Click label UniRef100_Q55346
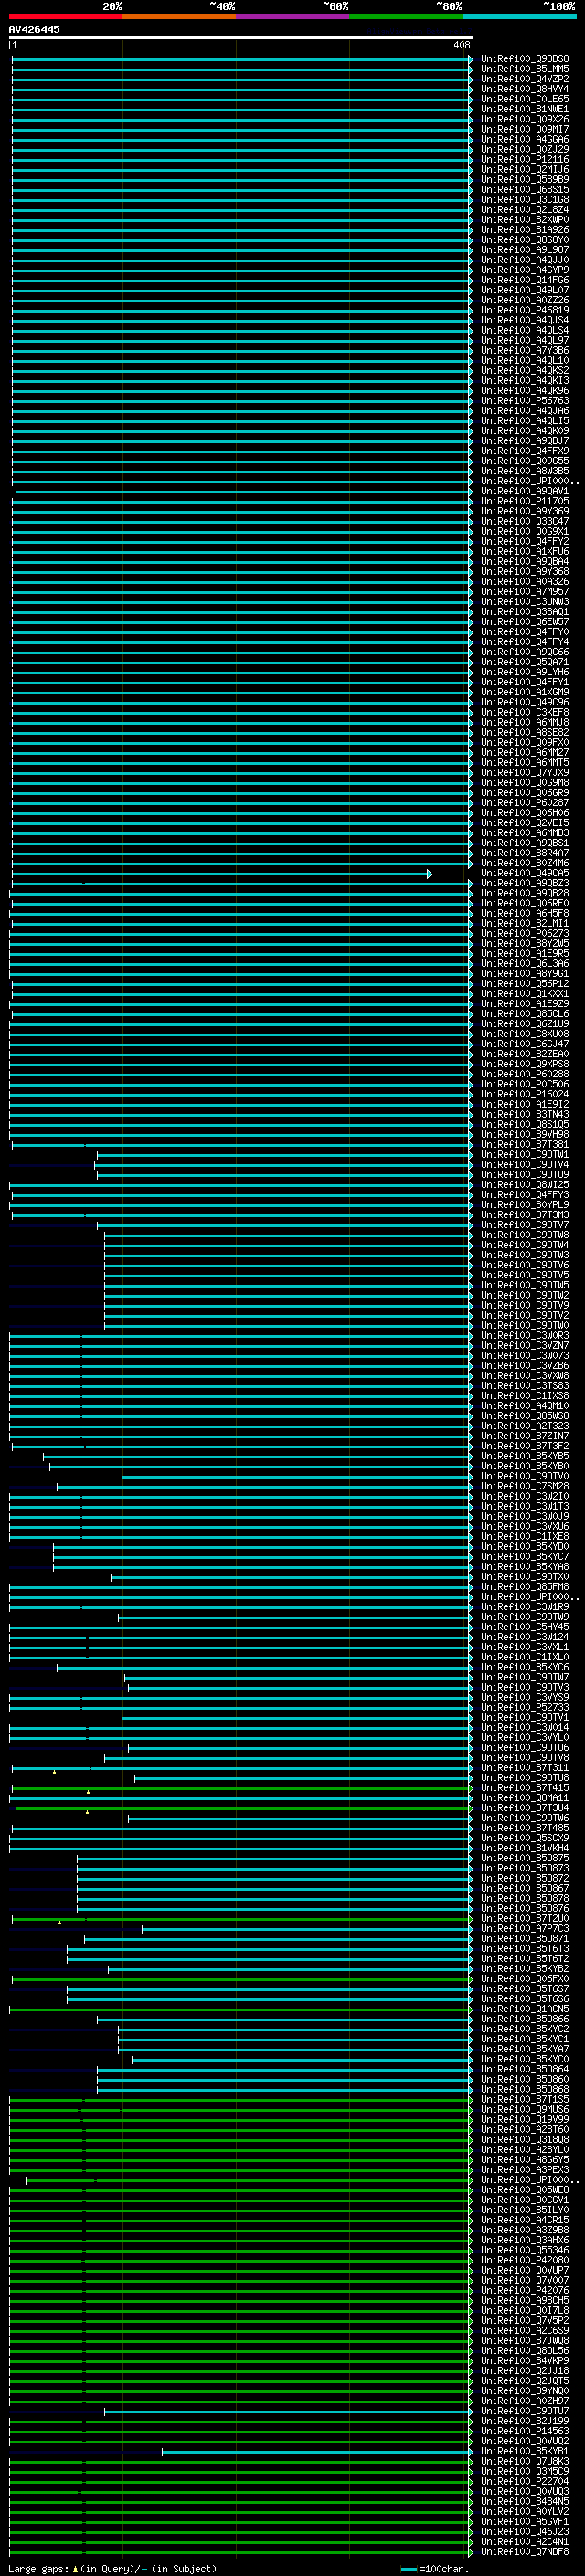585x2576 pixels. tap(525, 2250)
